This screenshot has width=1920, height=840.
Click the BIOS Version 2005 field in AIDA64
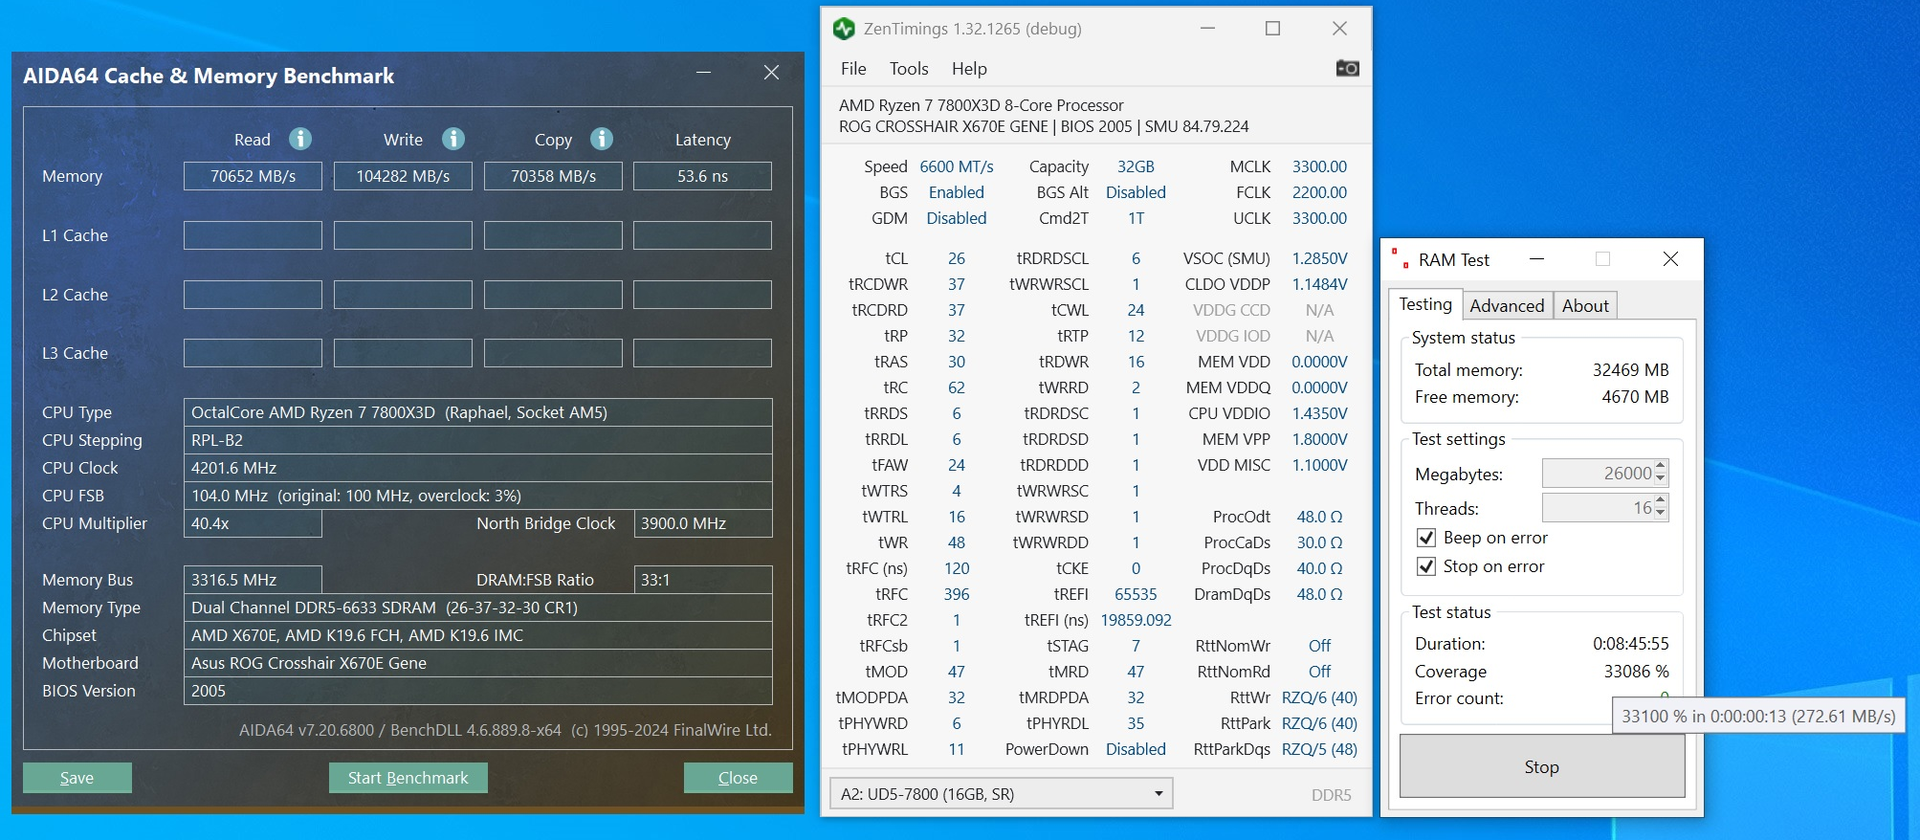(x=478, y=691)
